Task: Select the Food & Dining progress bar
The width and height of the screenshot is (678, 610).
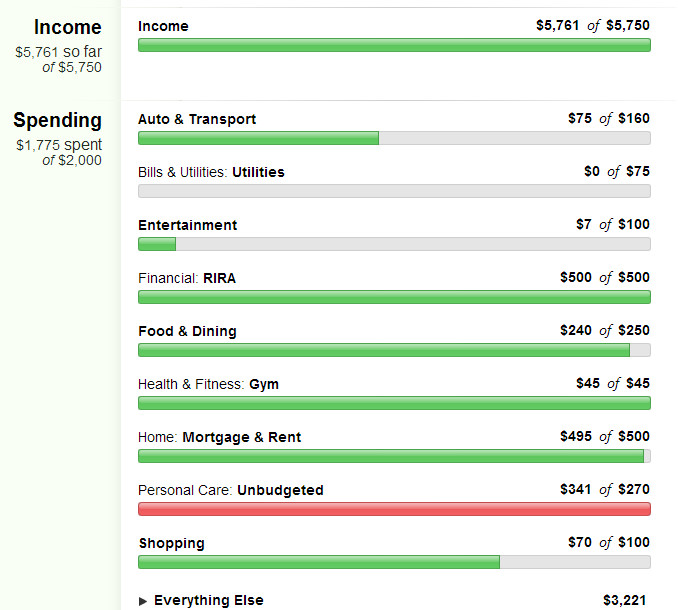Action: coord(394,350)
